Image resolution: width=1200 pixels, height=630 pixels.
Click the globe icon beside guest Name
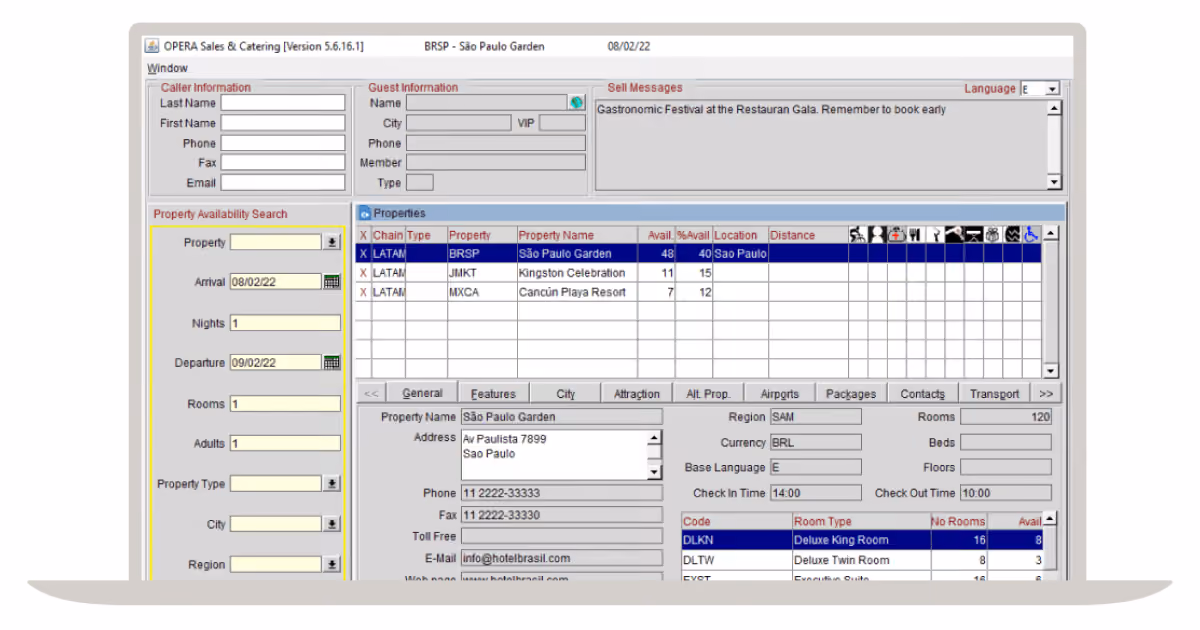[x=577, y=102]
